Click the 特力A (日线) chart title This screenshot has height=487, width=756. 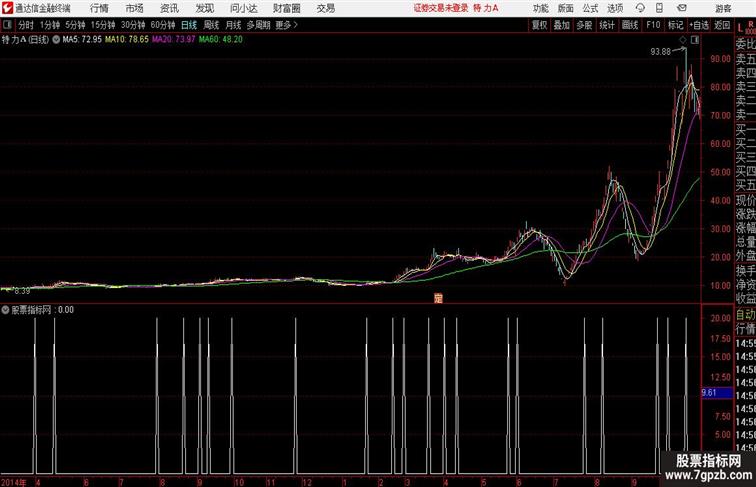click(25, 40)
